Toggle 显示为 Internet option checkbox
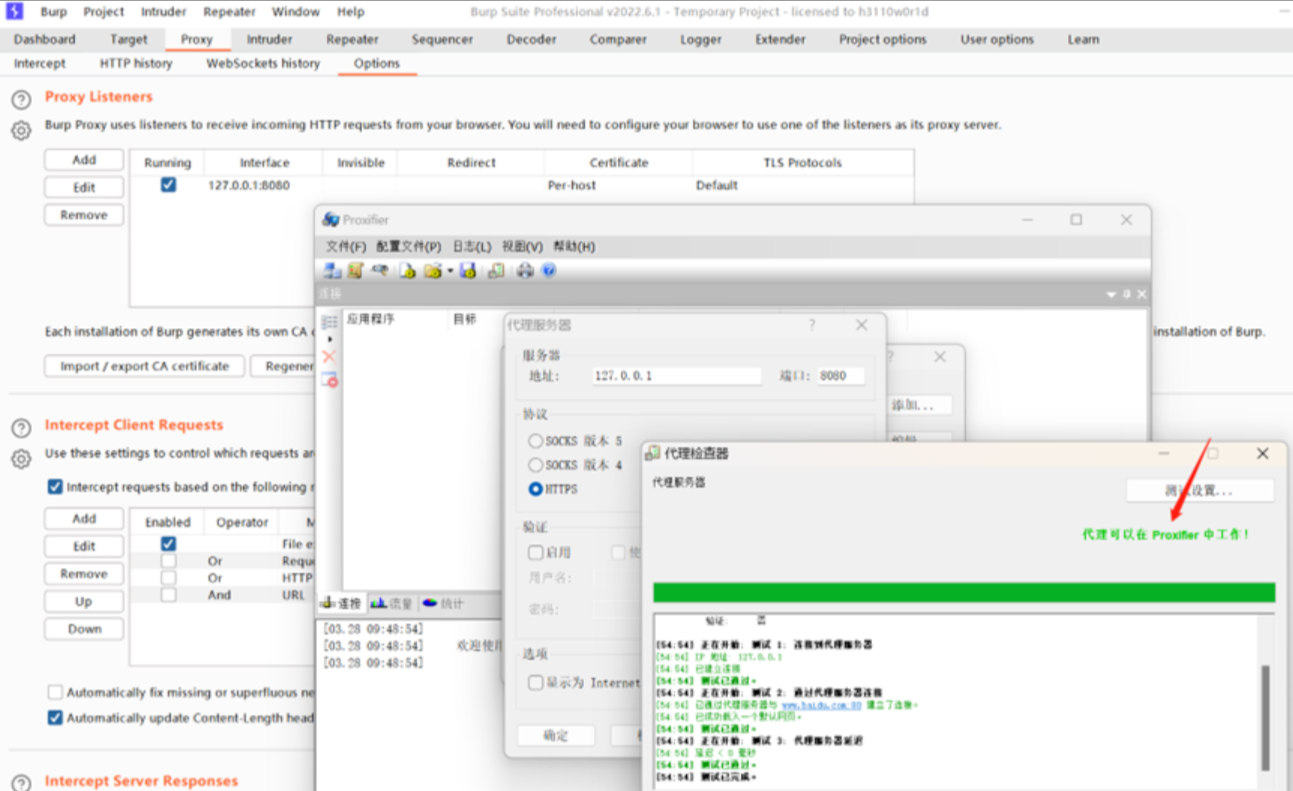Viewport: 1293px width, 791px height. tap(536, 683)
